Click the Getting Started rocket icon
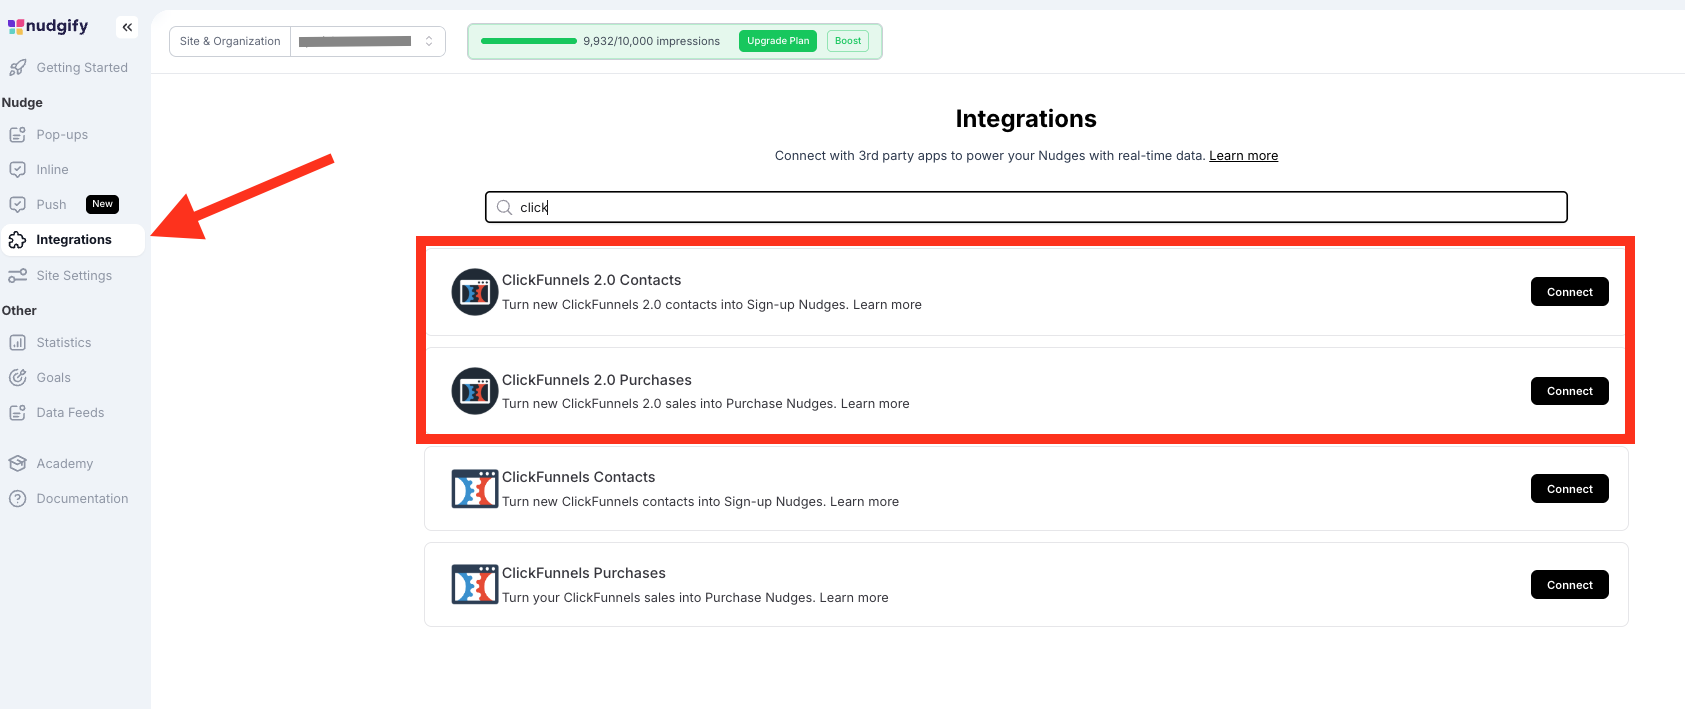The height and width of the screenshot is (709, 1685). [x=17, y=68]
